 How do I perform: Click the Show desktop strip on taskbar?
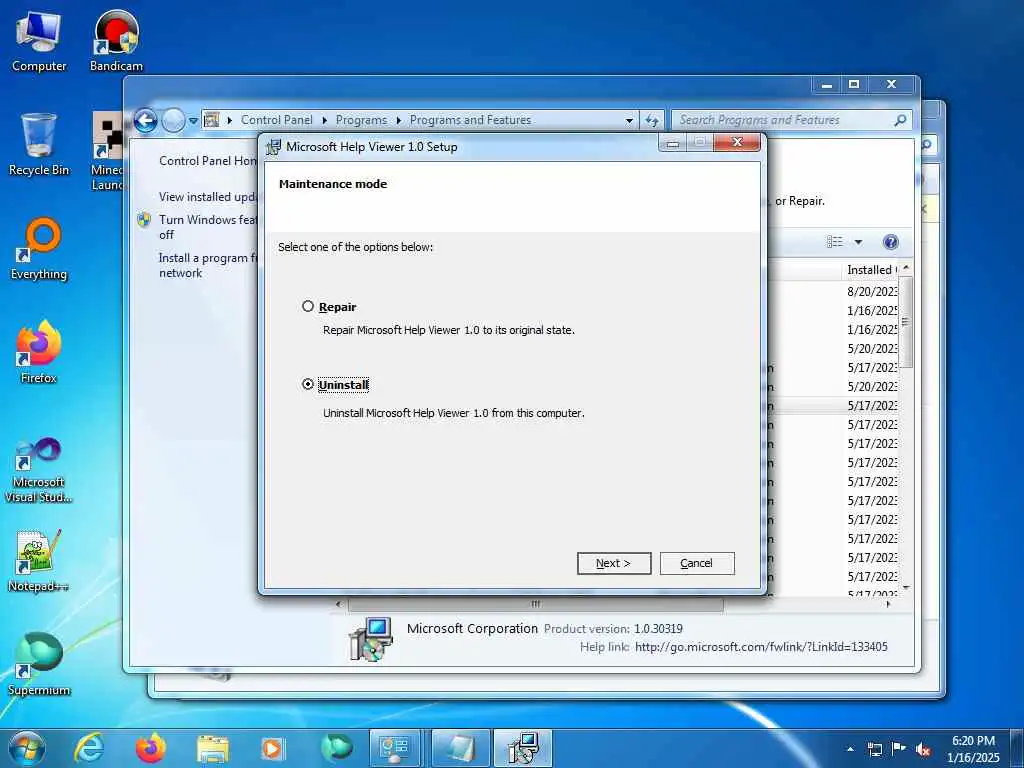click(x=1017, y=749)
